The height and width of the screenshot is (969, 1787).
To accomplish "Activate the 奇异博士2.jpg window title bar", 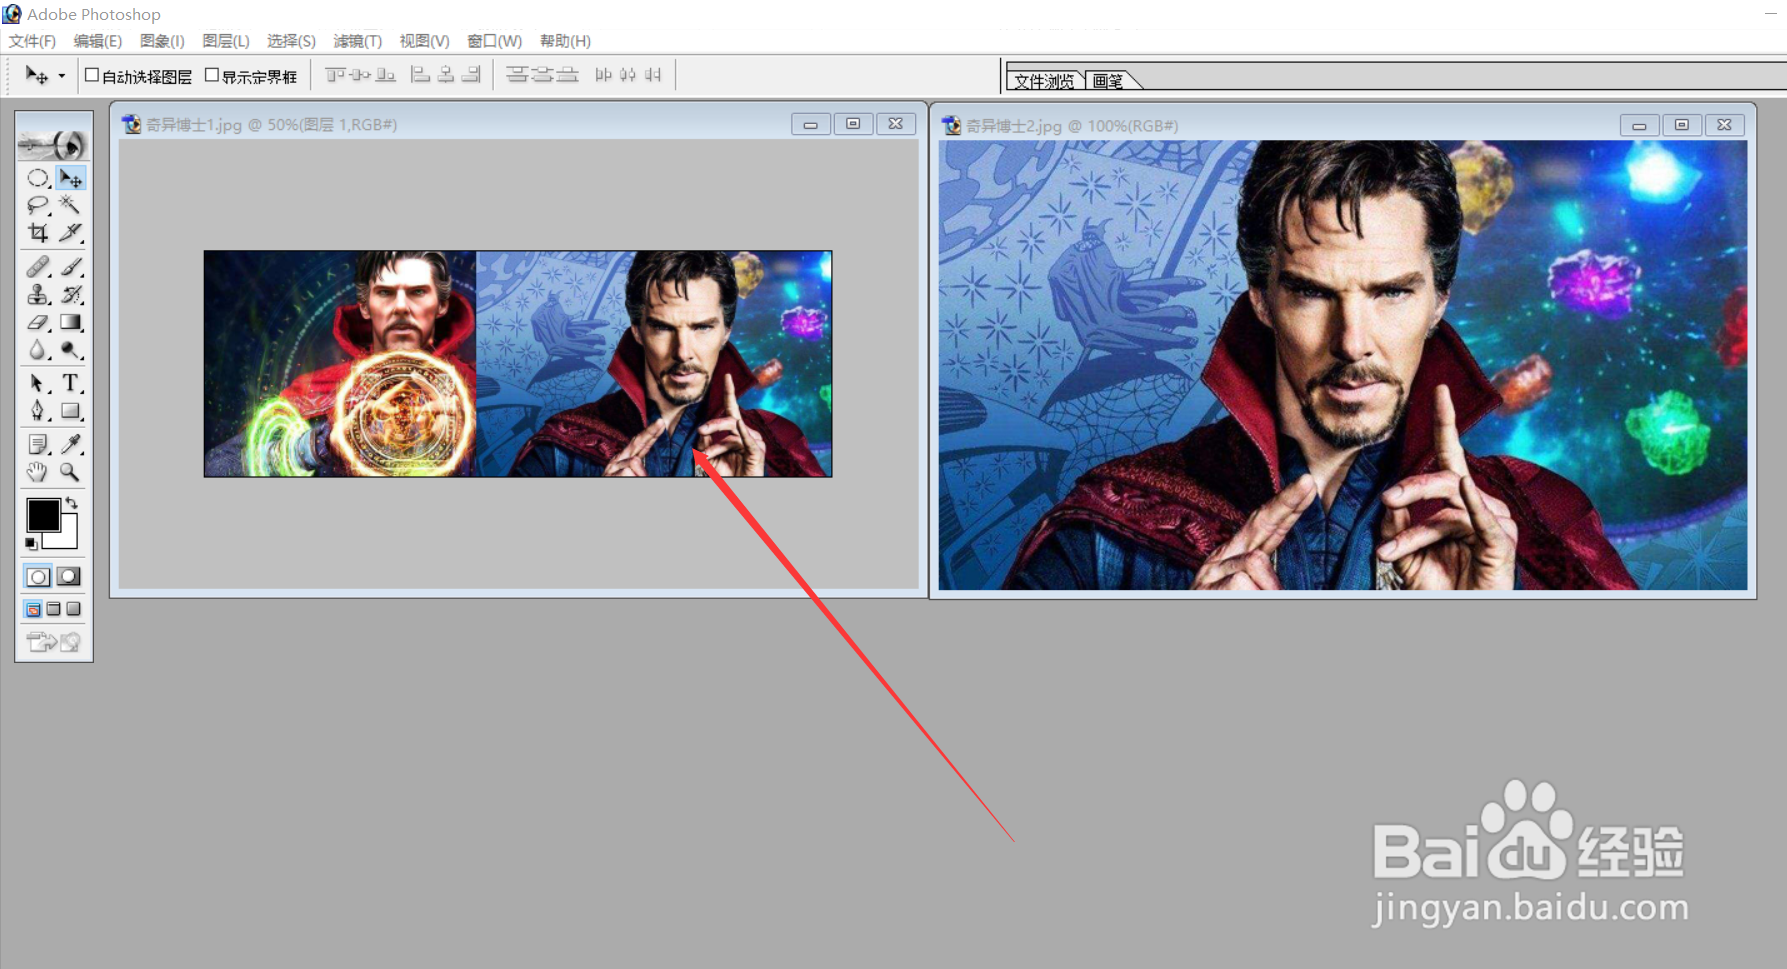I will [x=1343, y=125].
